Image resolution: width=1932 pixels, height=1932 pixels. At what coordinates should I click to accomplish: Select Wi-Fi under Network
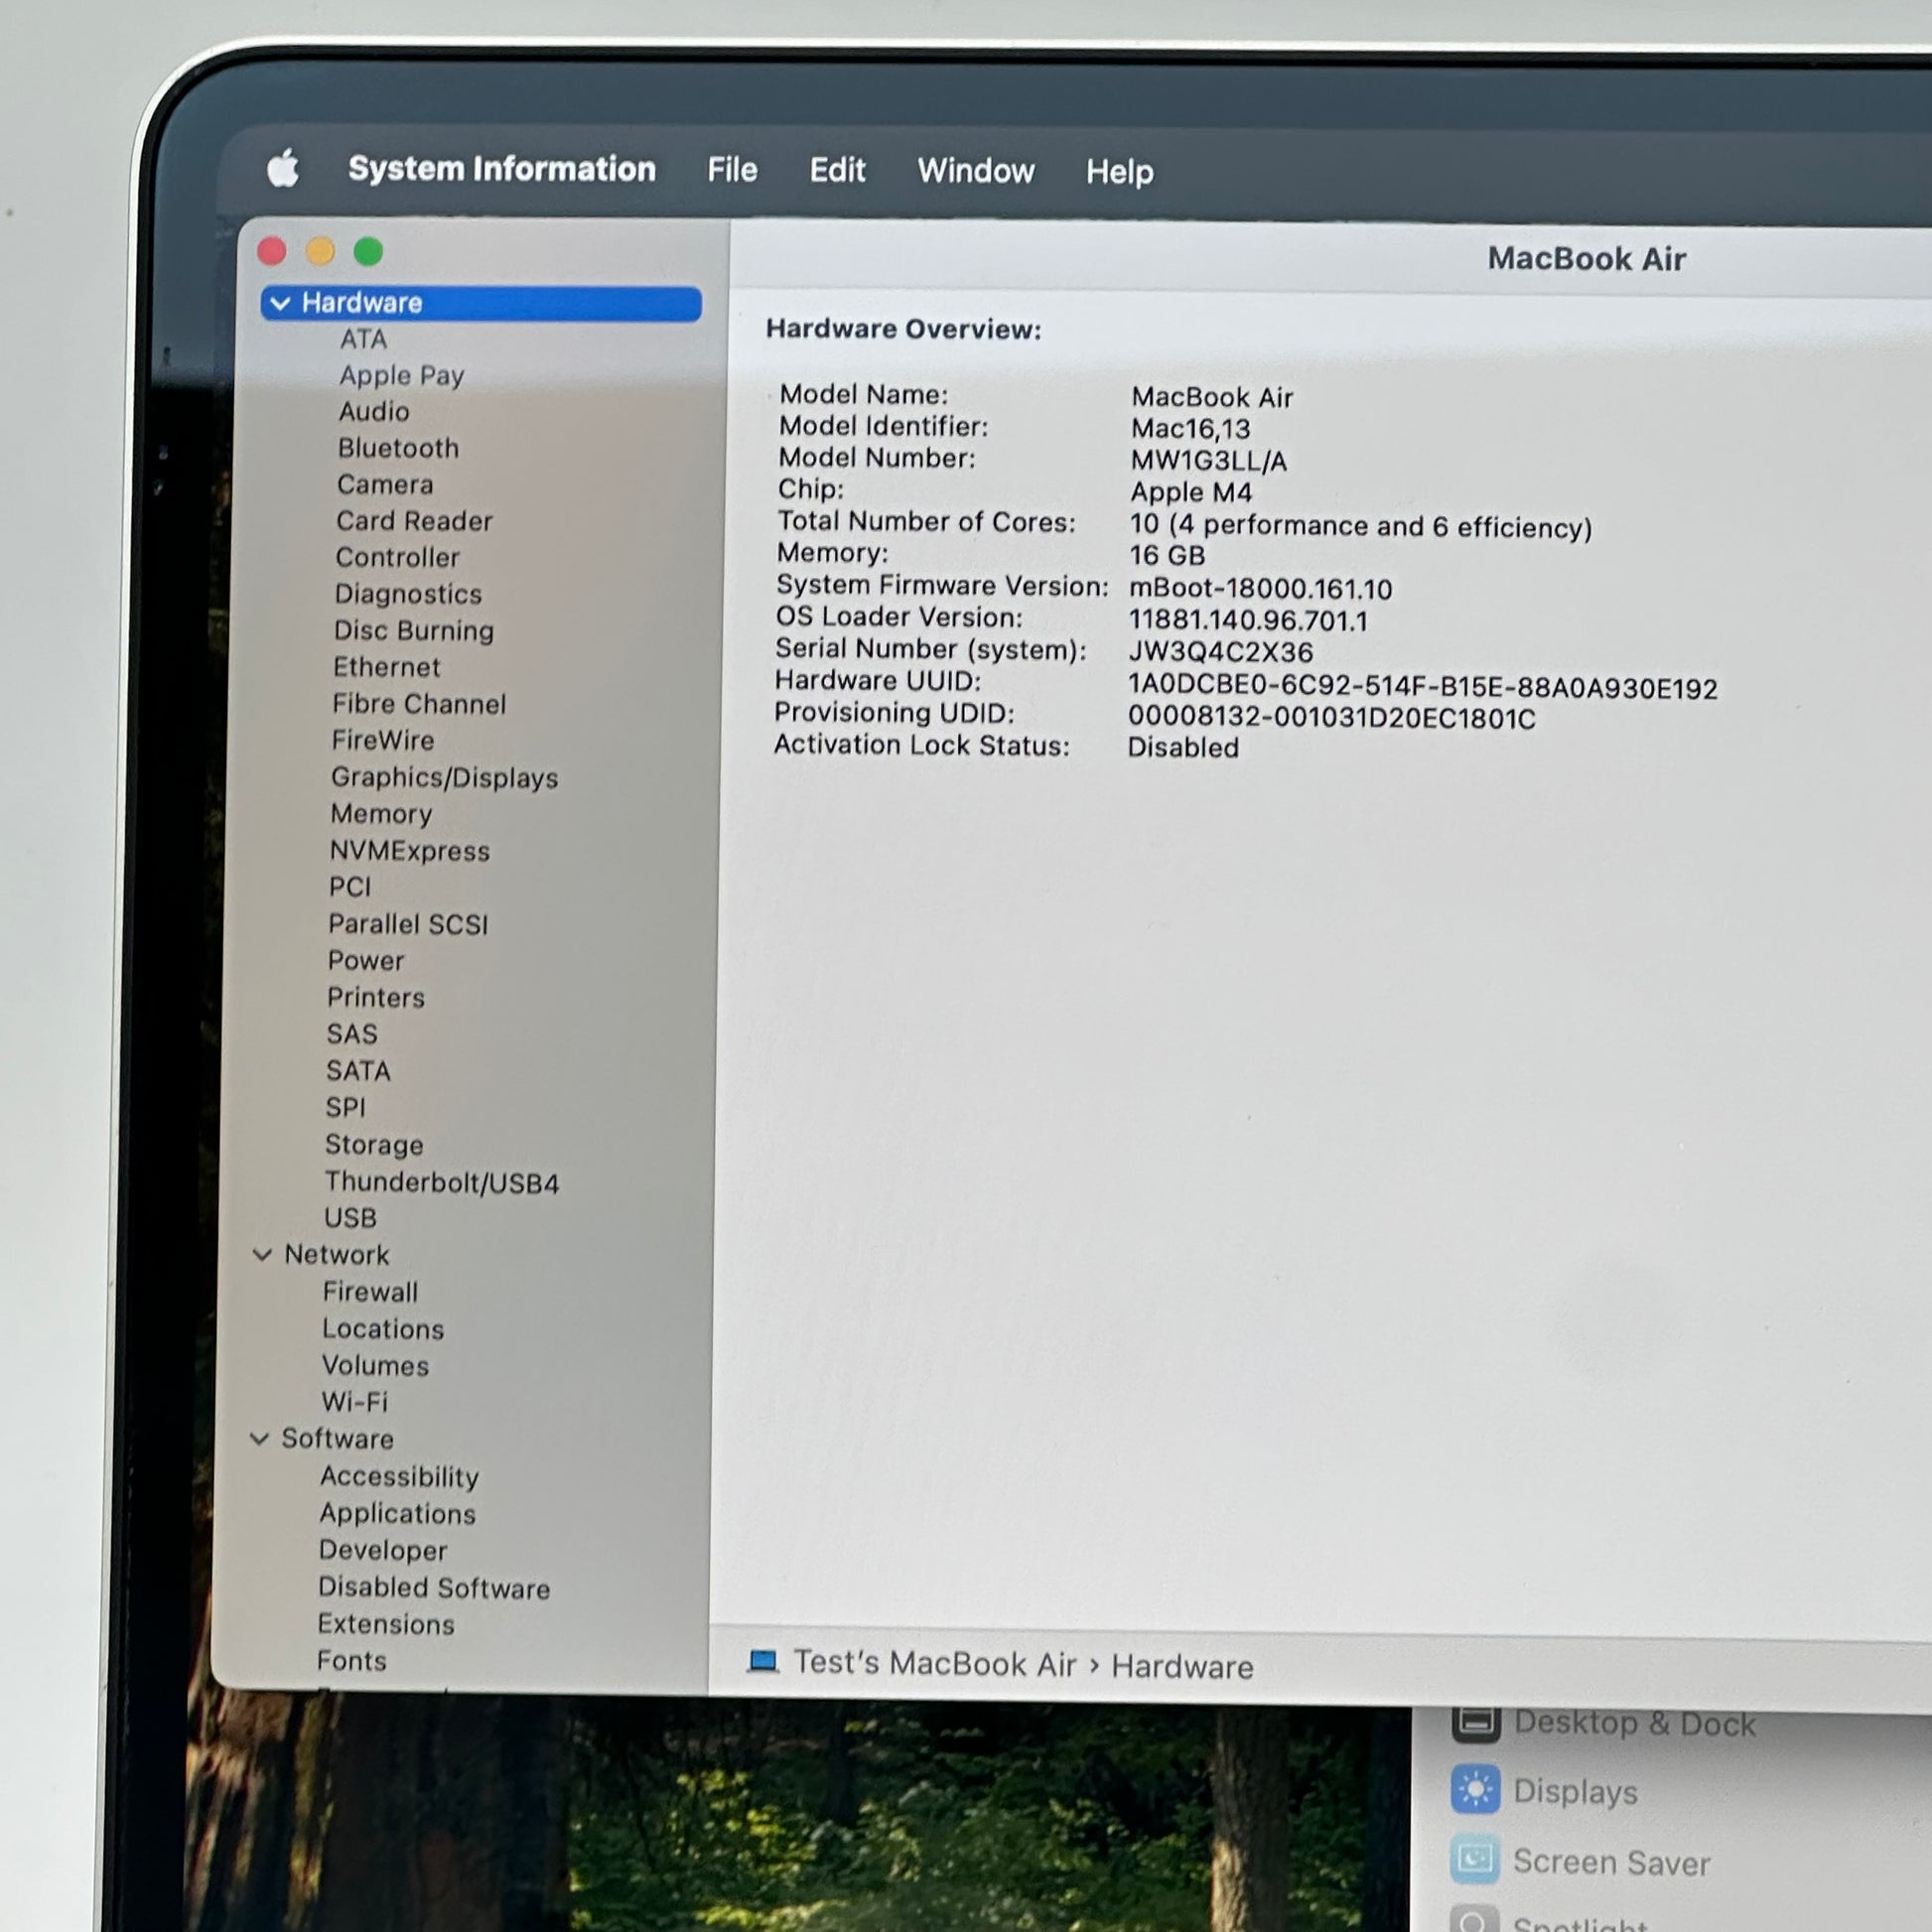click(355, 1401)
